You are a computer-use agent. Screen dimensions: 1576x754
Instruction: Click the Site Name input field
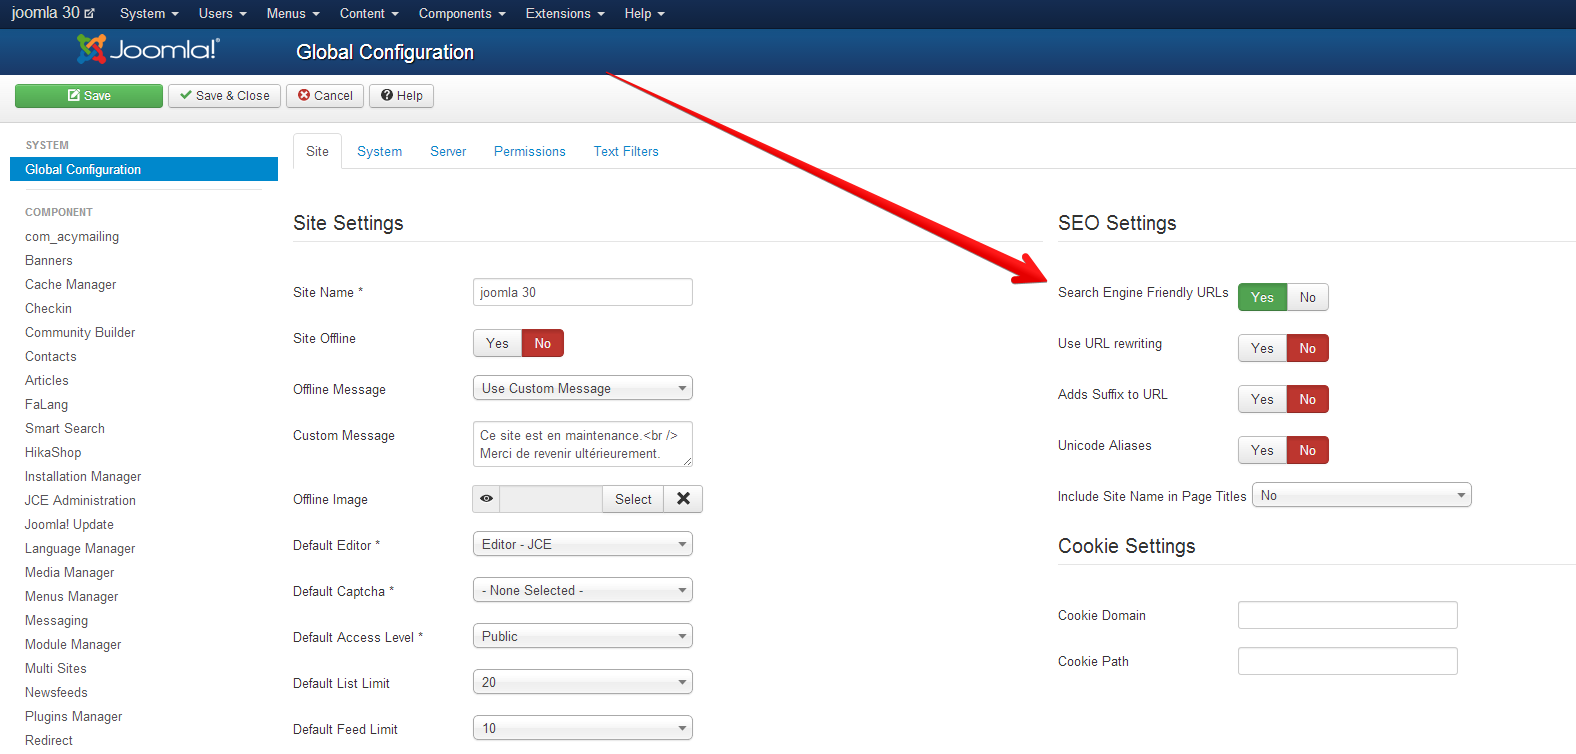[583, 292]
